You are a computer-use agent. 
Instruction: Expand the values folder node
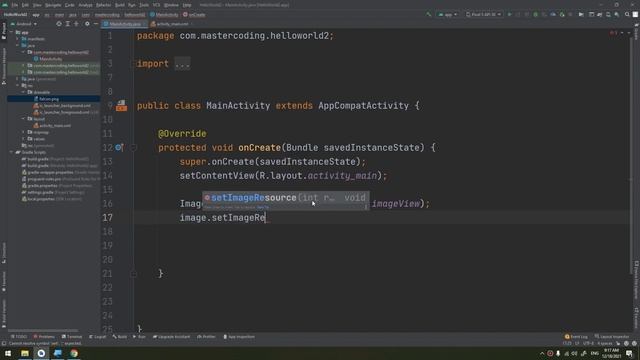click(24, 139)
